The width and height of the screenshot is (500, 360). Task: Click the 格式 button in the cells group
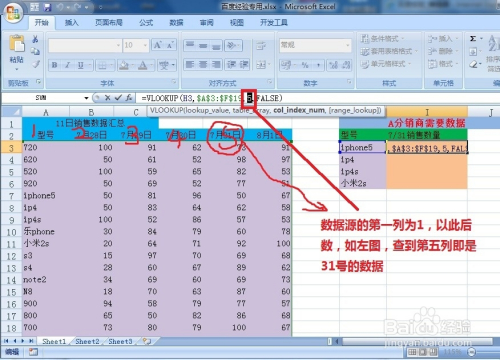tap(443, 63)
